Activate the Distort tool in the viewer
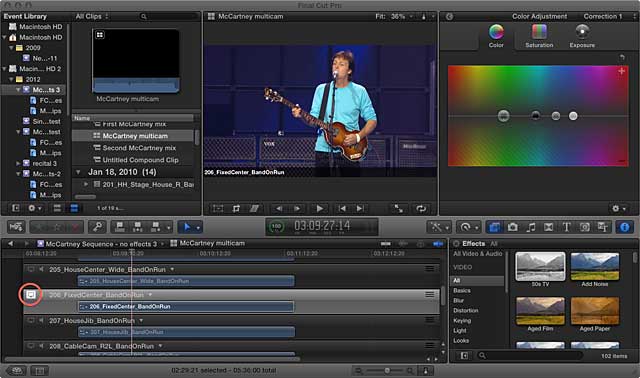This screenshot has width=640, height=378. (254, 209)
